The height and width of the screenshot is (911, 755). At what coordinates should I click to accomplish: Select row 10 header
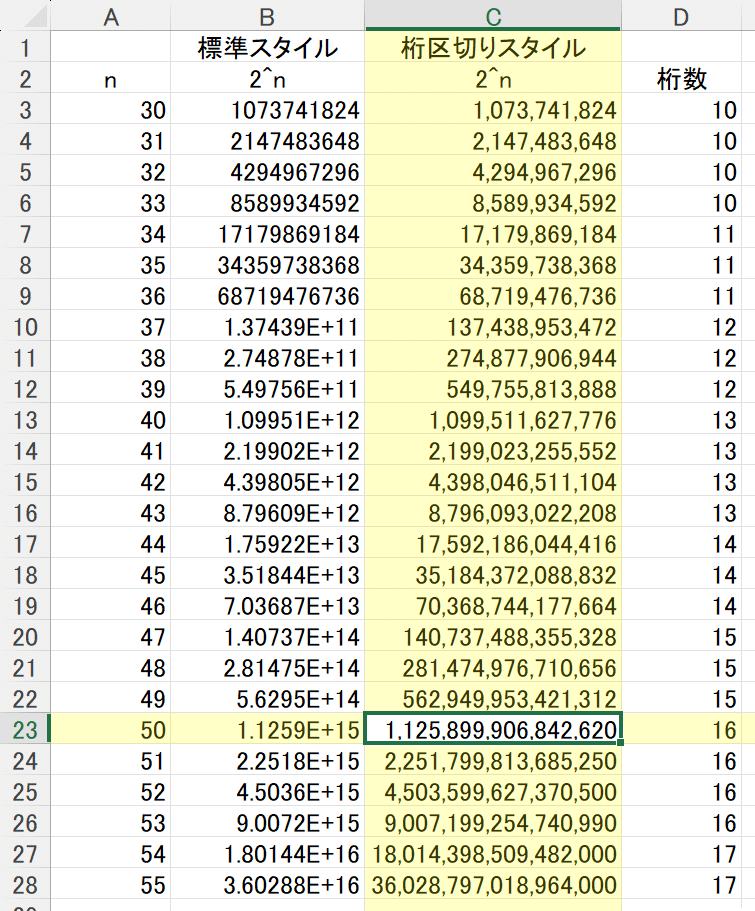coord(25,327)
